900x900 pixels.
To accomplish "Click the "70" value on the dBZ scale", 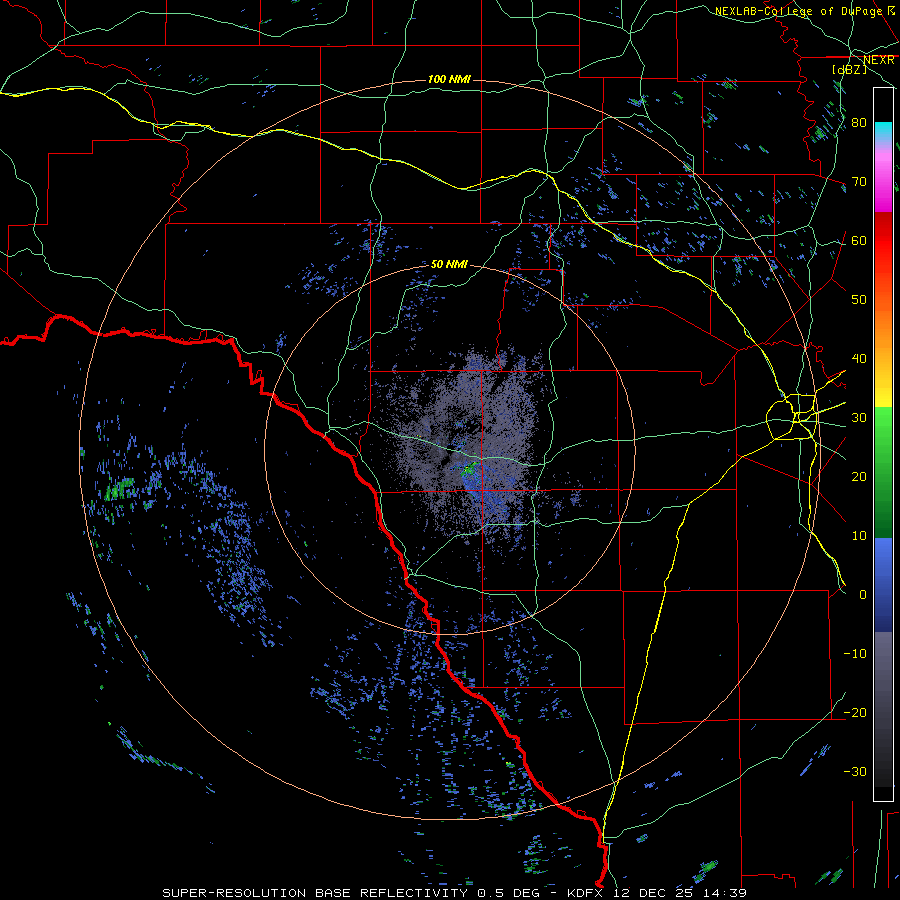I will click(x=859, y=182).
